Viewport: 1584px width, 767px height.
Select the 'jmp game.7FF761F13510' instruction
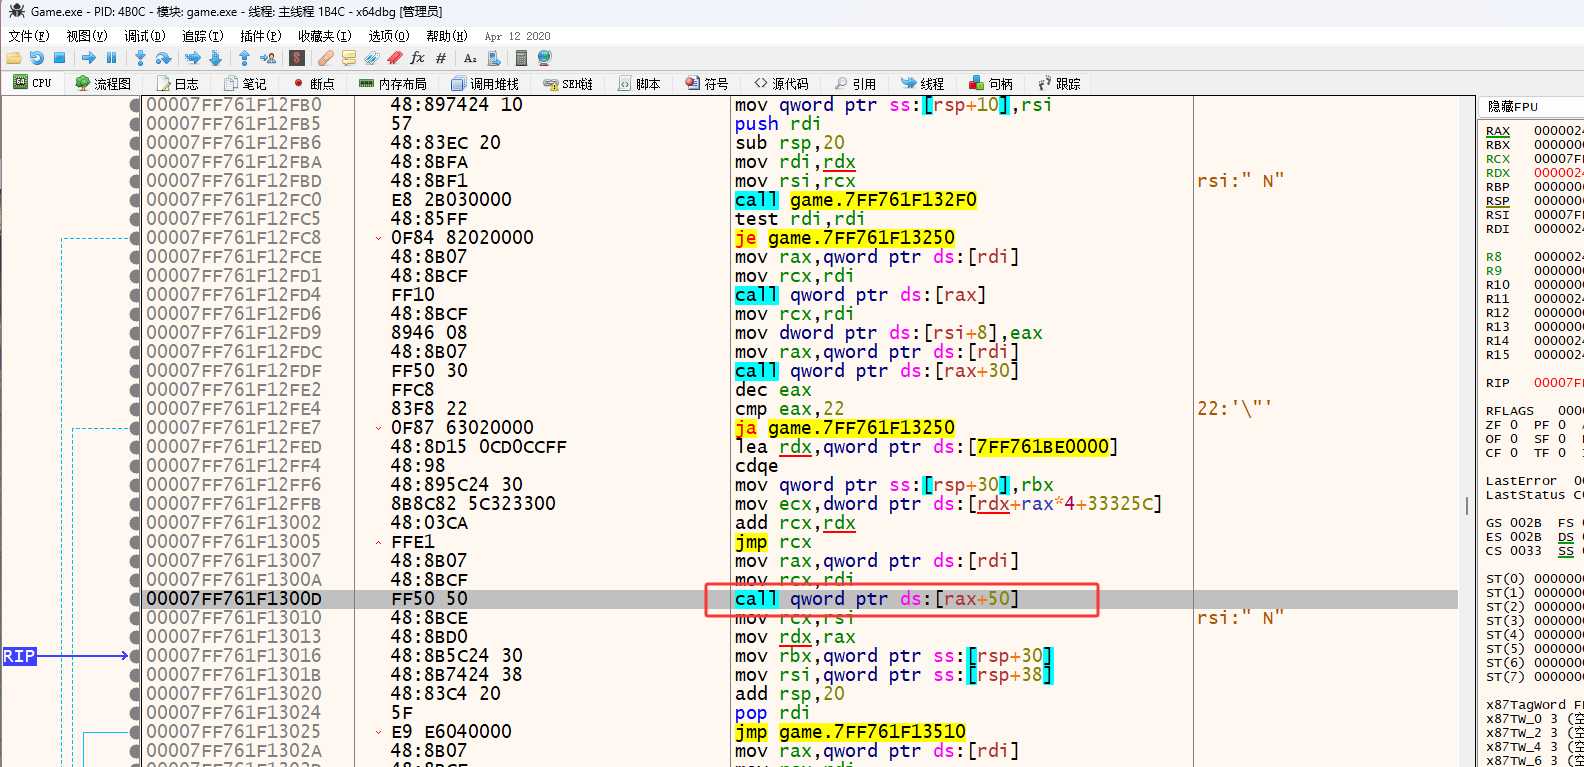coord(851,732)
